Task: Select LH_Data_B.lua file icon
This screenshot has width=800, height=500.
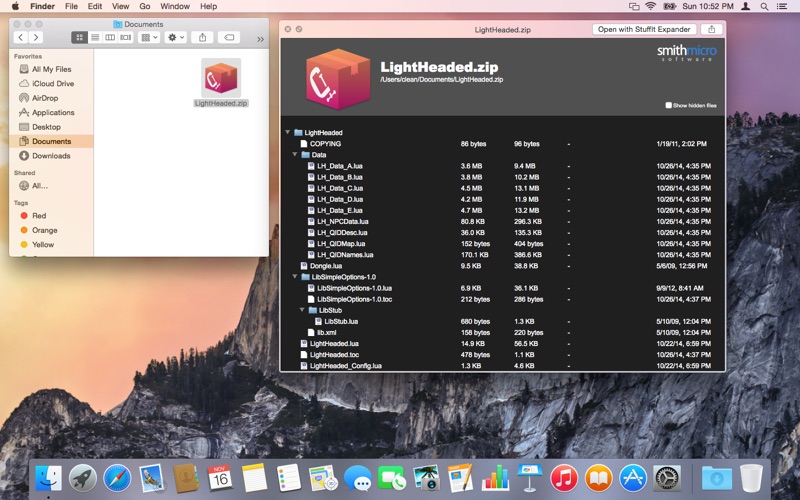Action: click(311, 177)
